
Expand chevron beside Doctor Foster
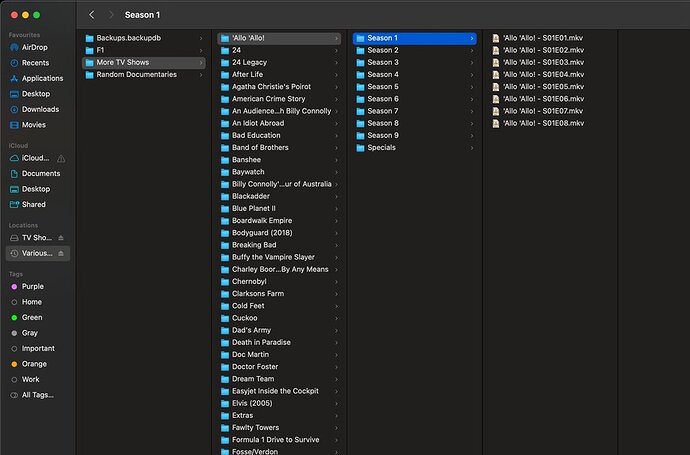click(336, 367)
